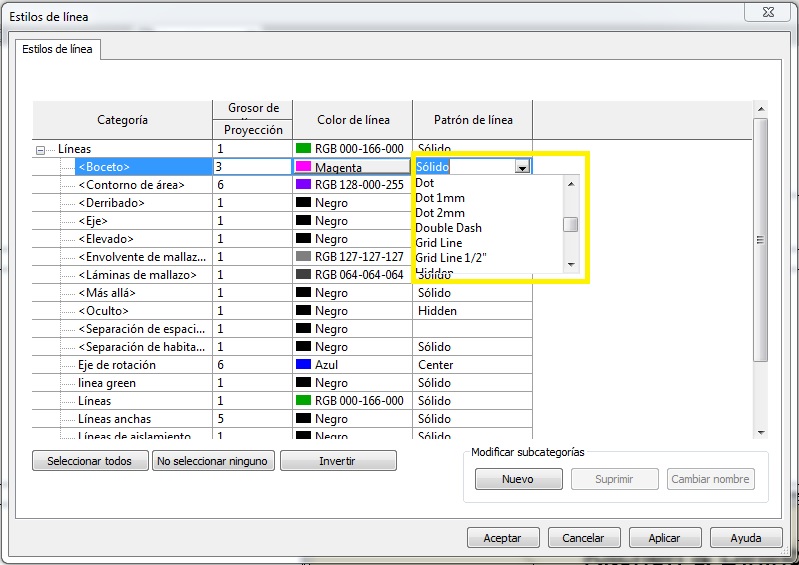Pick Grid Line pattern option
The width and height of the screenshot is (799, 565).
tap(439, 243)
